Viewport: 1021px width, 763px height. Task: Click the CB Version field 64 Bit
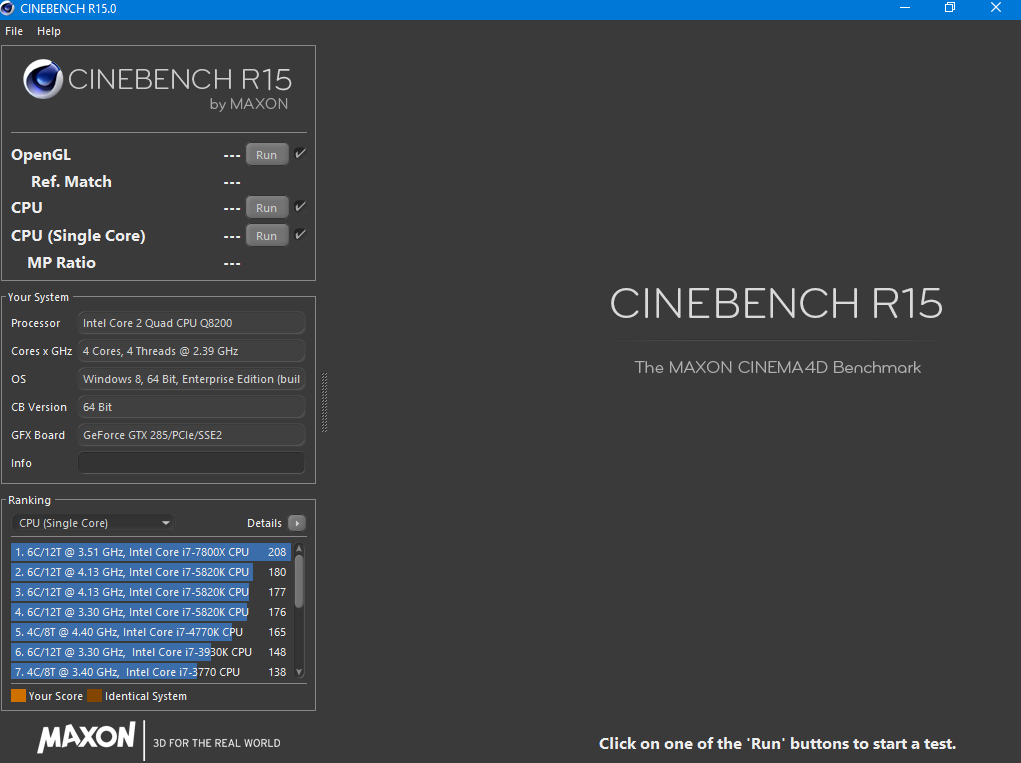coord(191,407)
